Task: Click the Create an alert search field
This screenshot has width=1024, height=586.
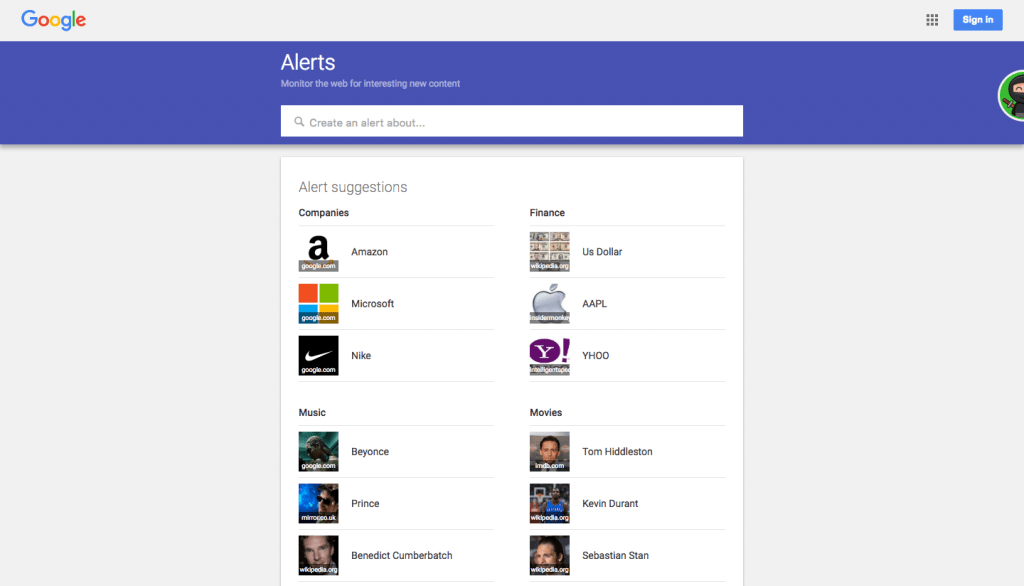Action: click(x=511, y=122)
